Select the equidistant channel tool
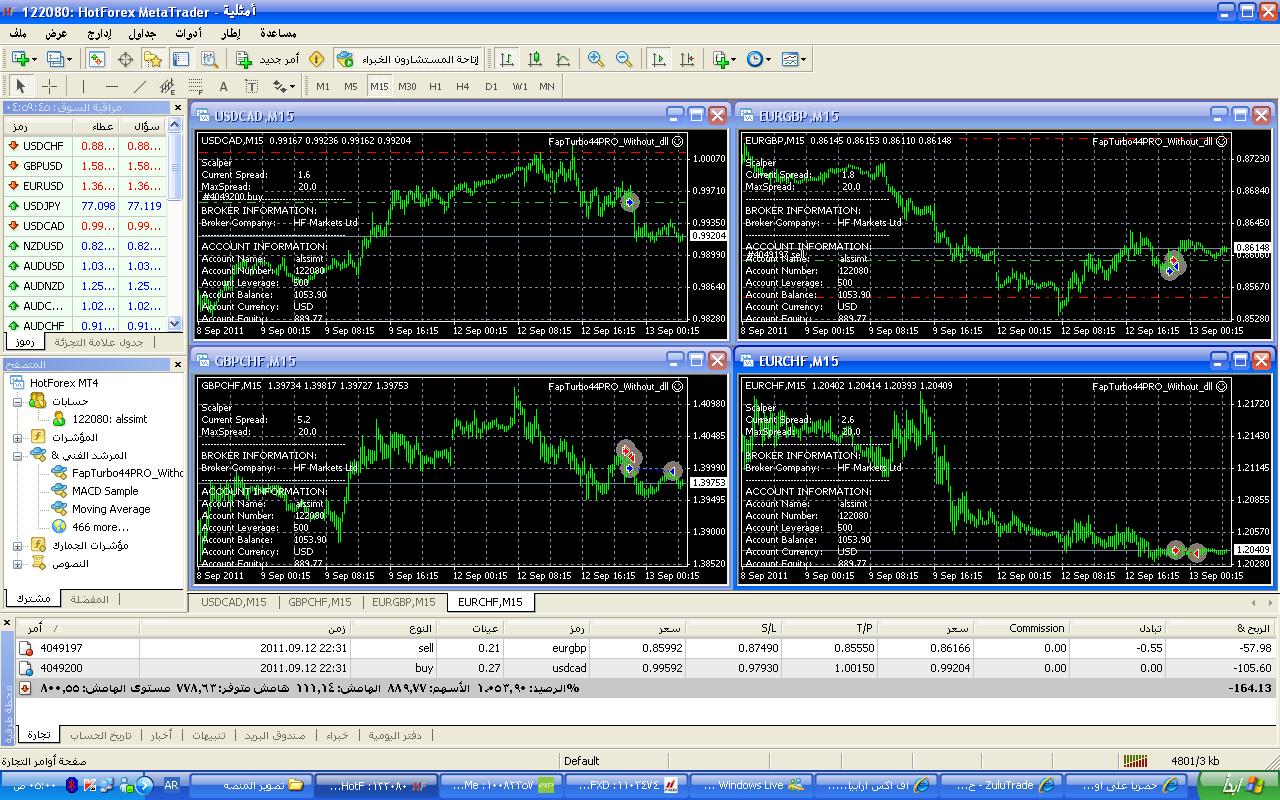Screen dimensions: 1280x800 (167, 86)
